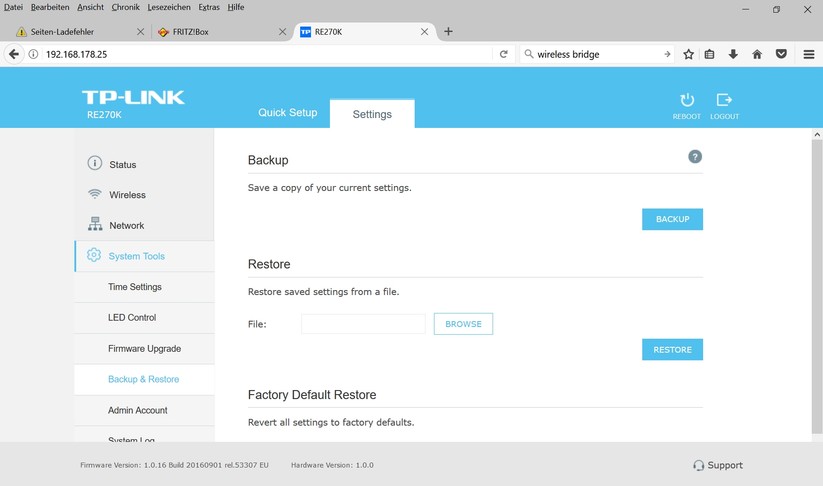The image size is (823, 486).
Task: Open the downloads arrow icon
Action: 733,54
